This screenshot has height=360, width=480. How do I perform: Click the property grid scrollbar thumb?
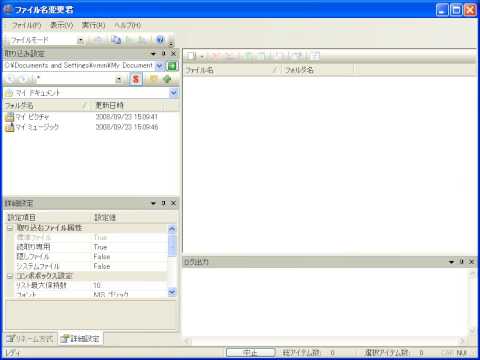click(172, 245)
